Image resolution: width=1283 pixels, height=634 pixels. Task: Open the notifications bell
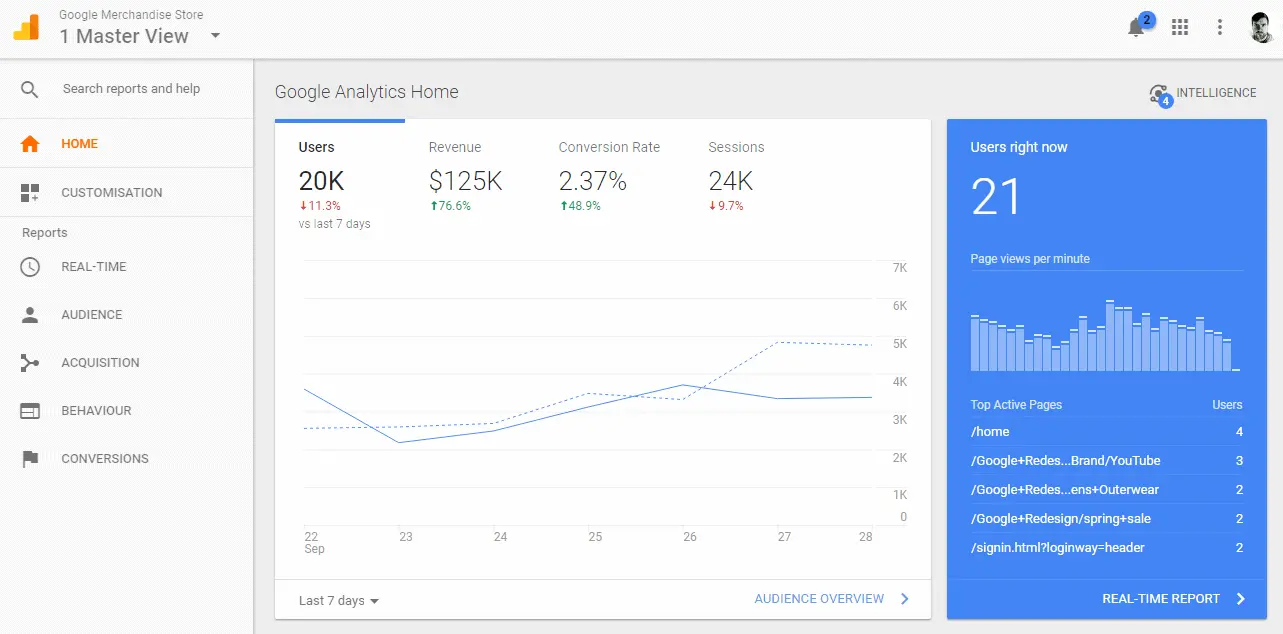(x=1135, y=27)
